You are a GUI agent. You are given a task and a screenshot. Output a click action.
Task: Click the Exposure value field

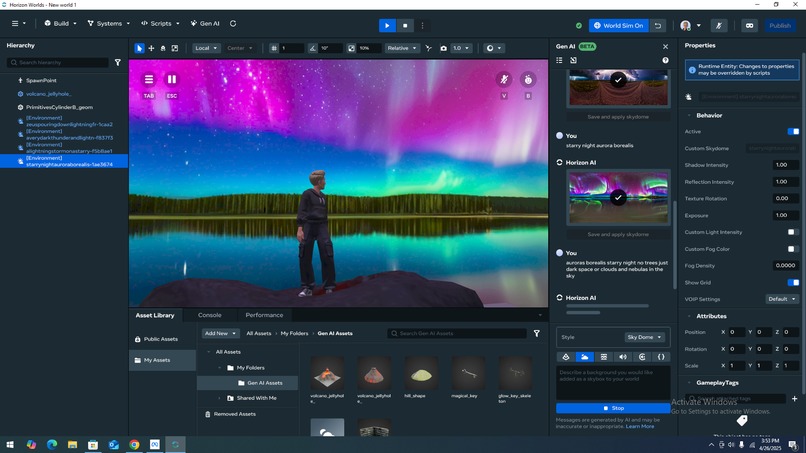tap(785, 215)
